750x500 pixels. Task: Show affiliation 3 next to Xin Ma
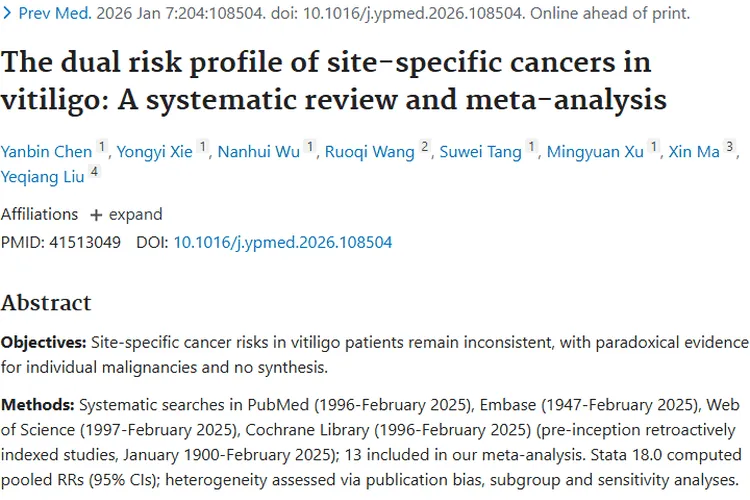coord(731,149)
